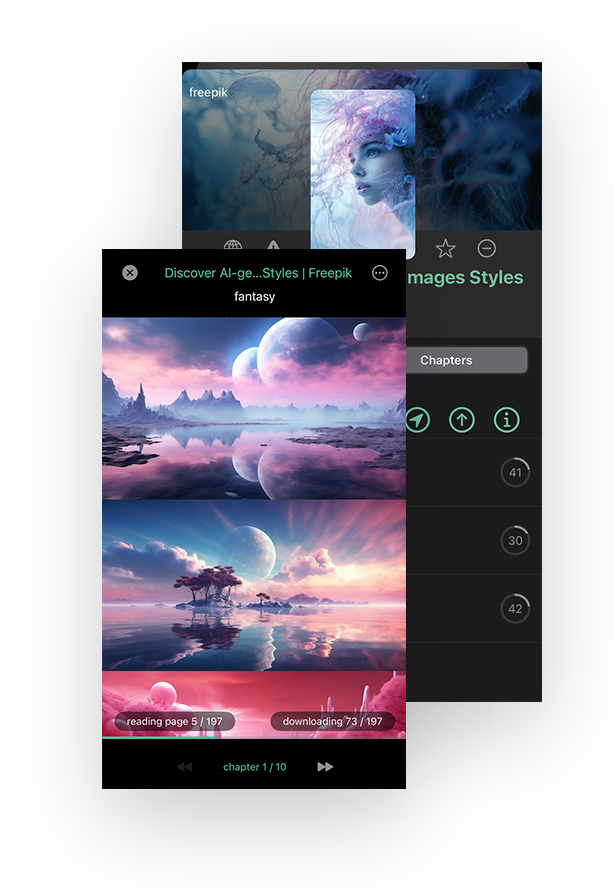Open chapter list from 'chapter 1 / 10' label
The height and width of the screenshot is (888, 614).
254,767
